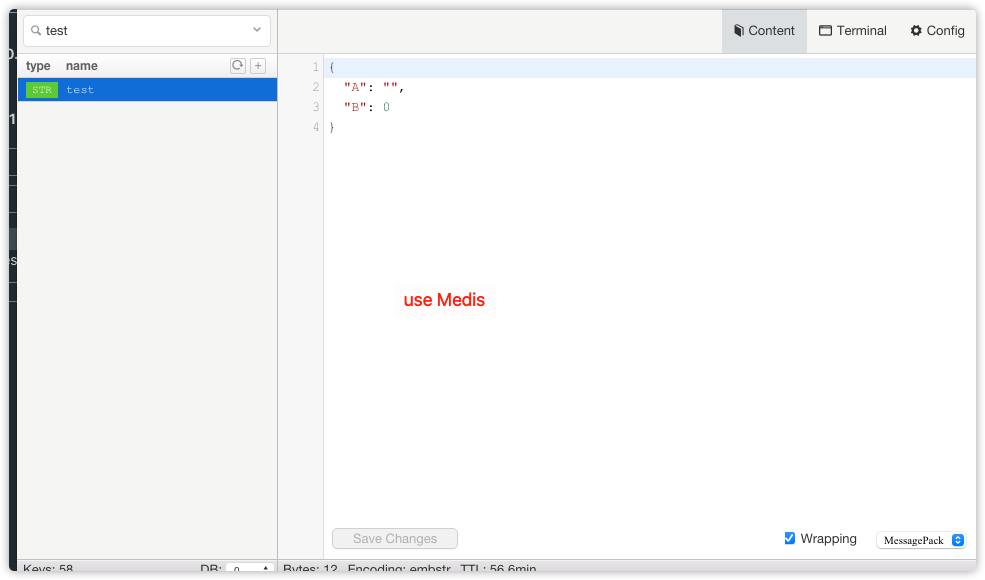Toggle Wrapping for the content view
This screenshot has height=580, width=985.
[789, 538]
